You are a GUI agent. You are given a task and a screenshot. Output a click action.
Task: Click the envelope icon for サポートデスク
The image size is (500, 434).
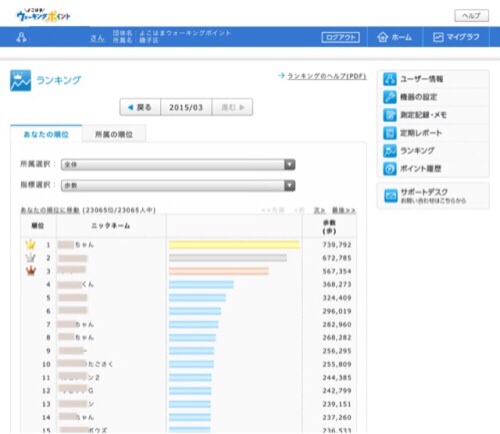(391, 196)
